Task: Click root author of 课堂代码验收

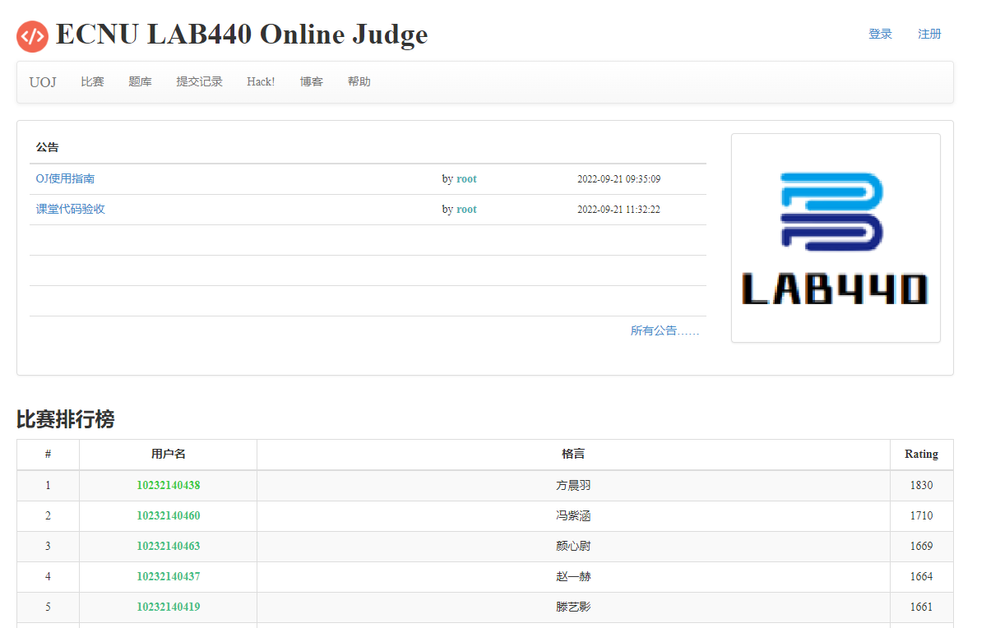Action: point(466,209)
